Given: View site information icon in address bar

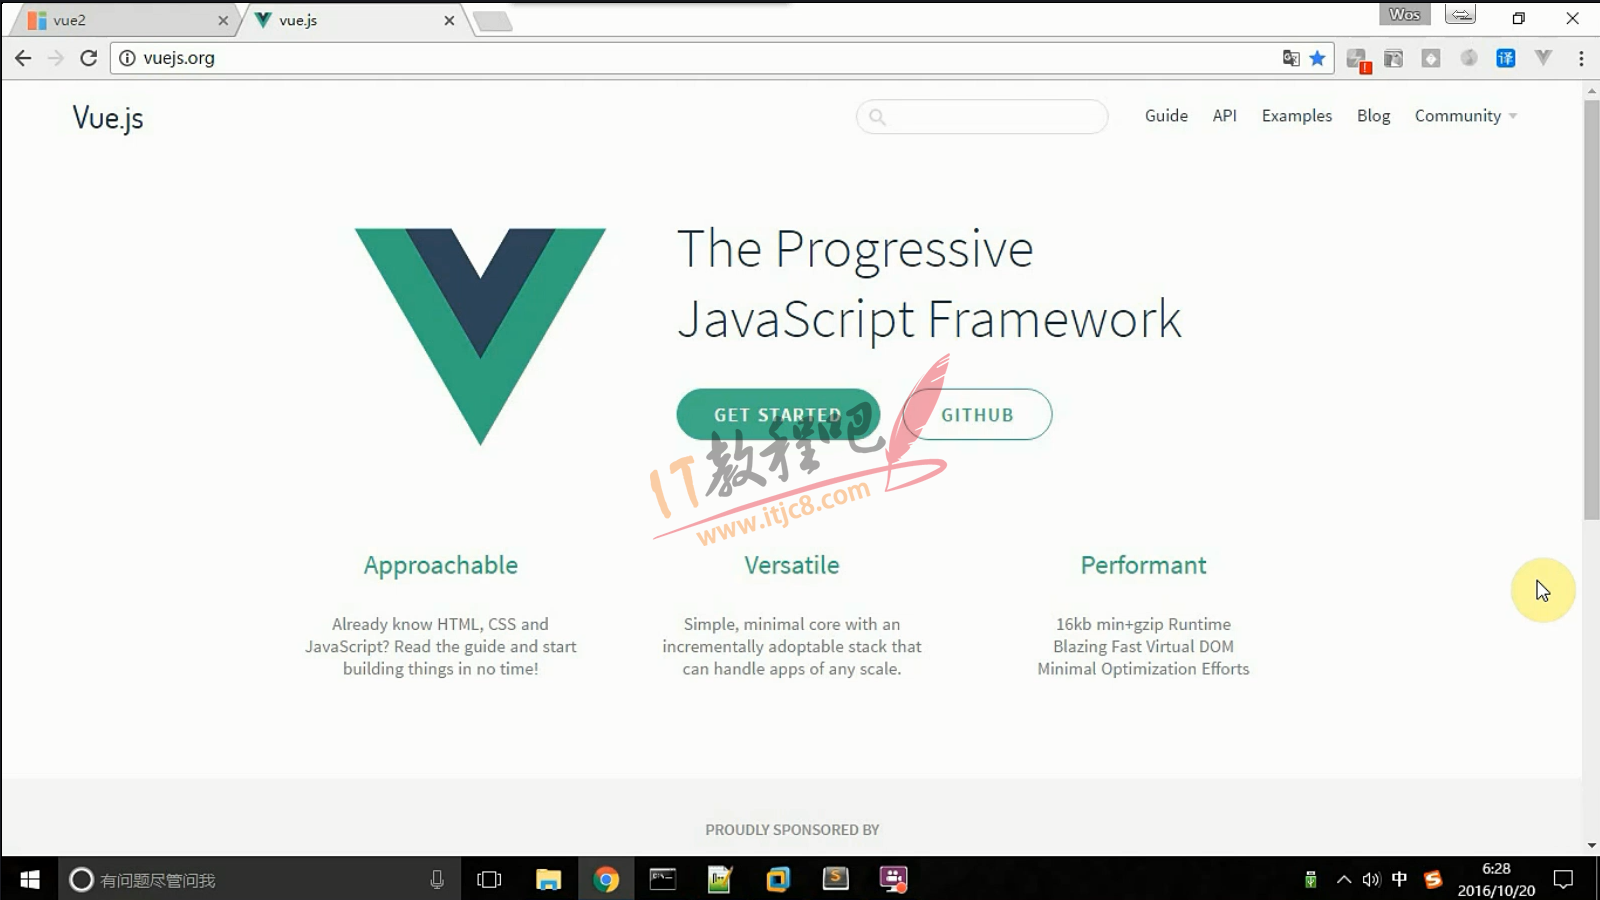Looking at the screenshot, I should click(127, 58).
